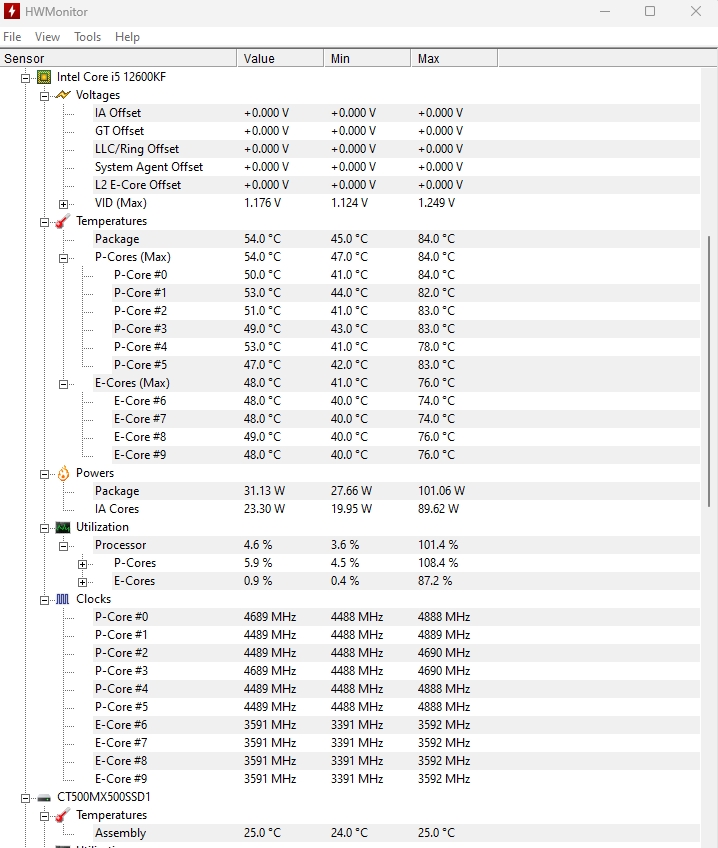The width and height of the screenshot is (718, 848).
Task: Click the Clocks waveform icon
Action: coord(63,599)
